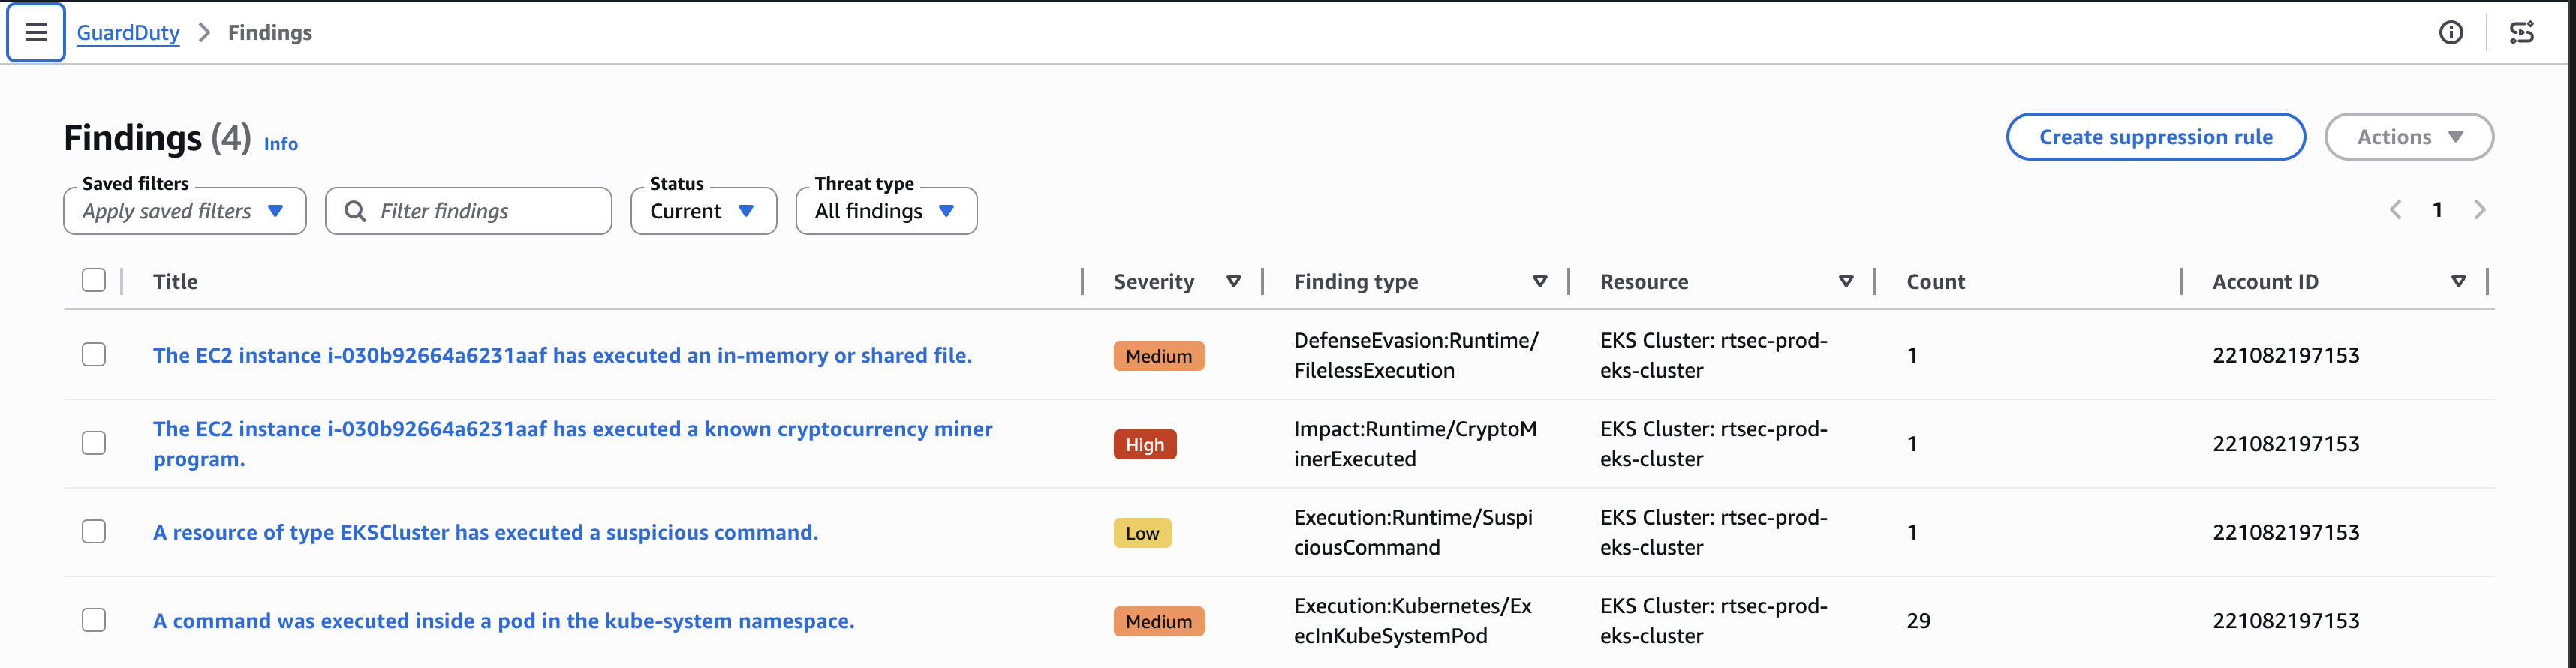Click the Low severity badge
The width and height of the screenshot is (2576, 668).
pyautogui.click(x=1142, y=533)
